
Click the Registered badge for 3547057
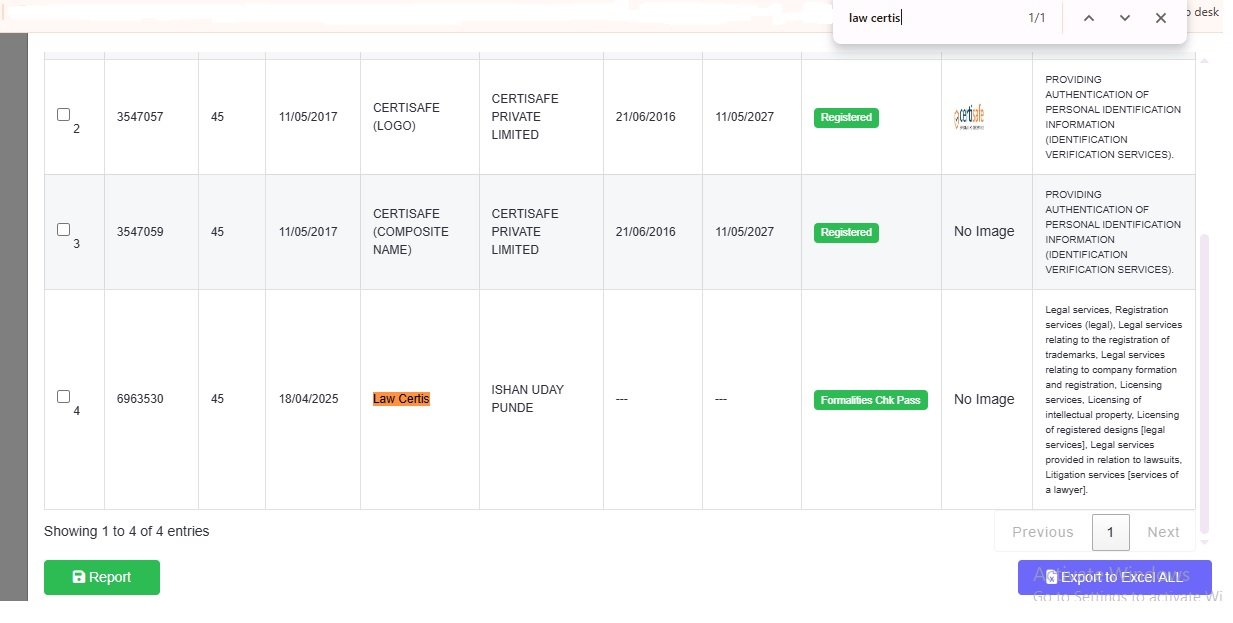[x=846, y=117]
